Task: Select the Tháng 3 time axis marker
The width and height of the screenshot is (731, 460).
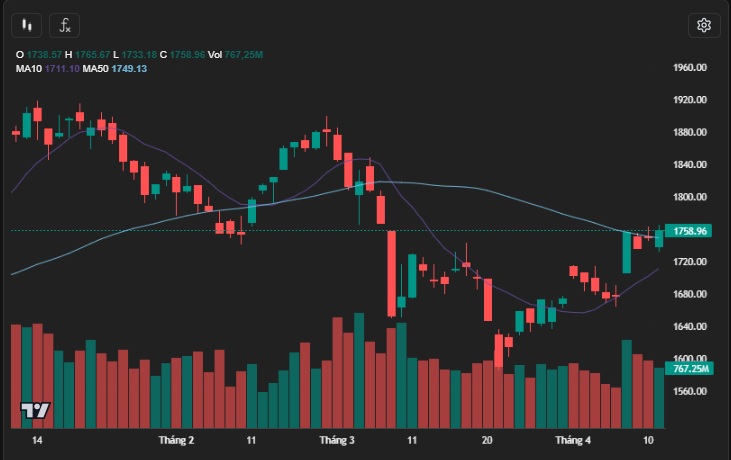Action: point(337,440)
